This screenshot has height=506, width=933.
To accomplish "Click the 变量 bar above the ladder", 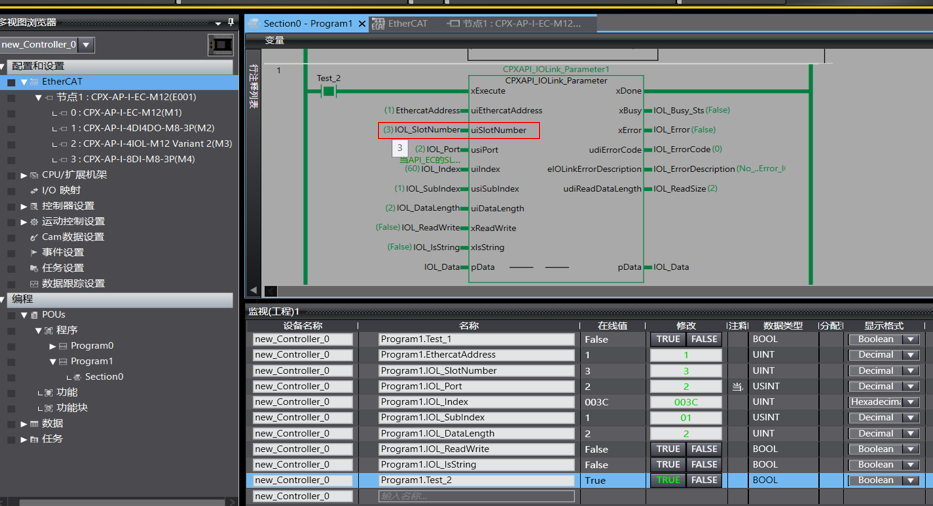I will click(274, 40).
